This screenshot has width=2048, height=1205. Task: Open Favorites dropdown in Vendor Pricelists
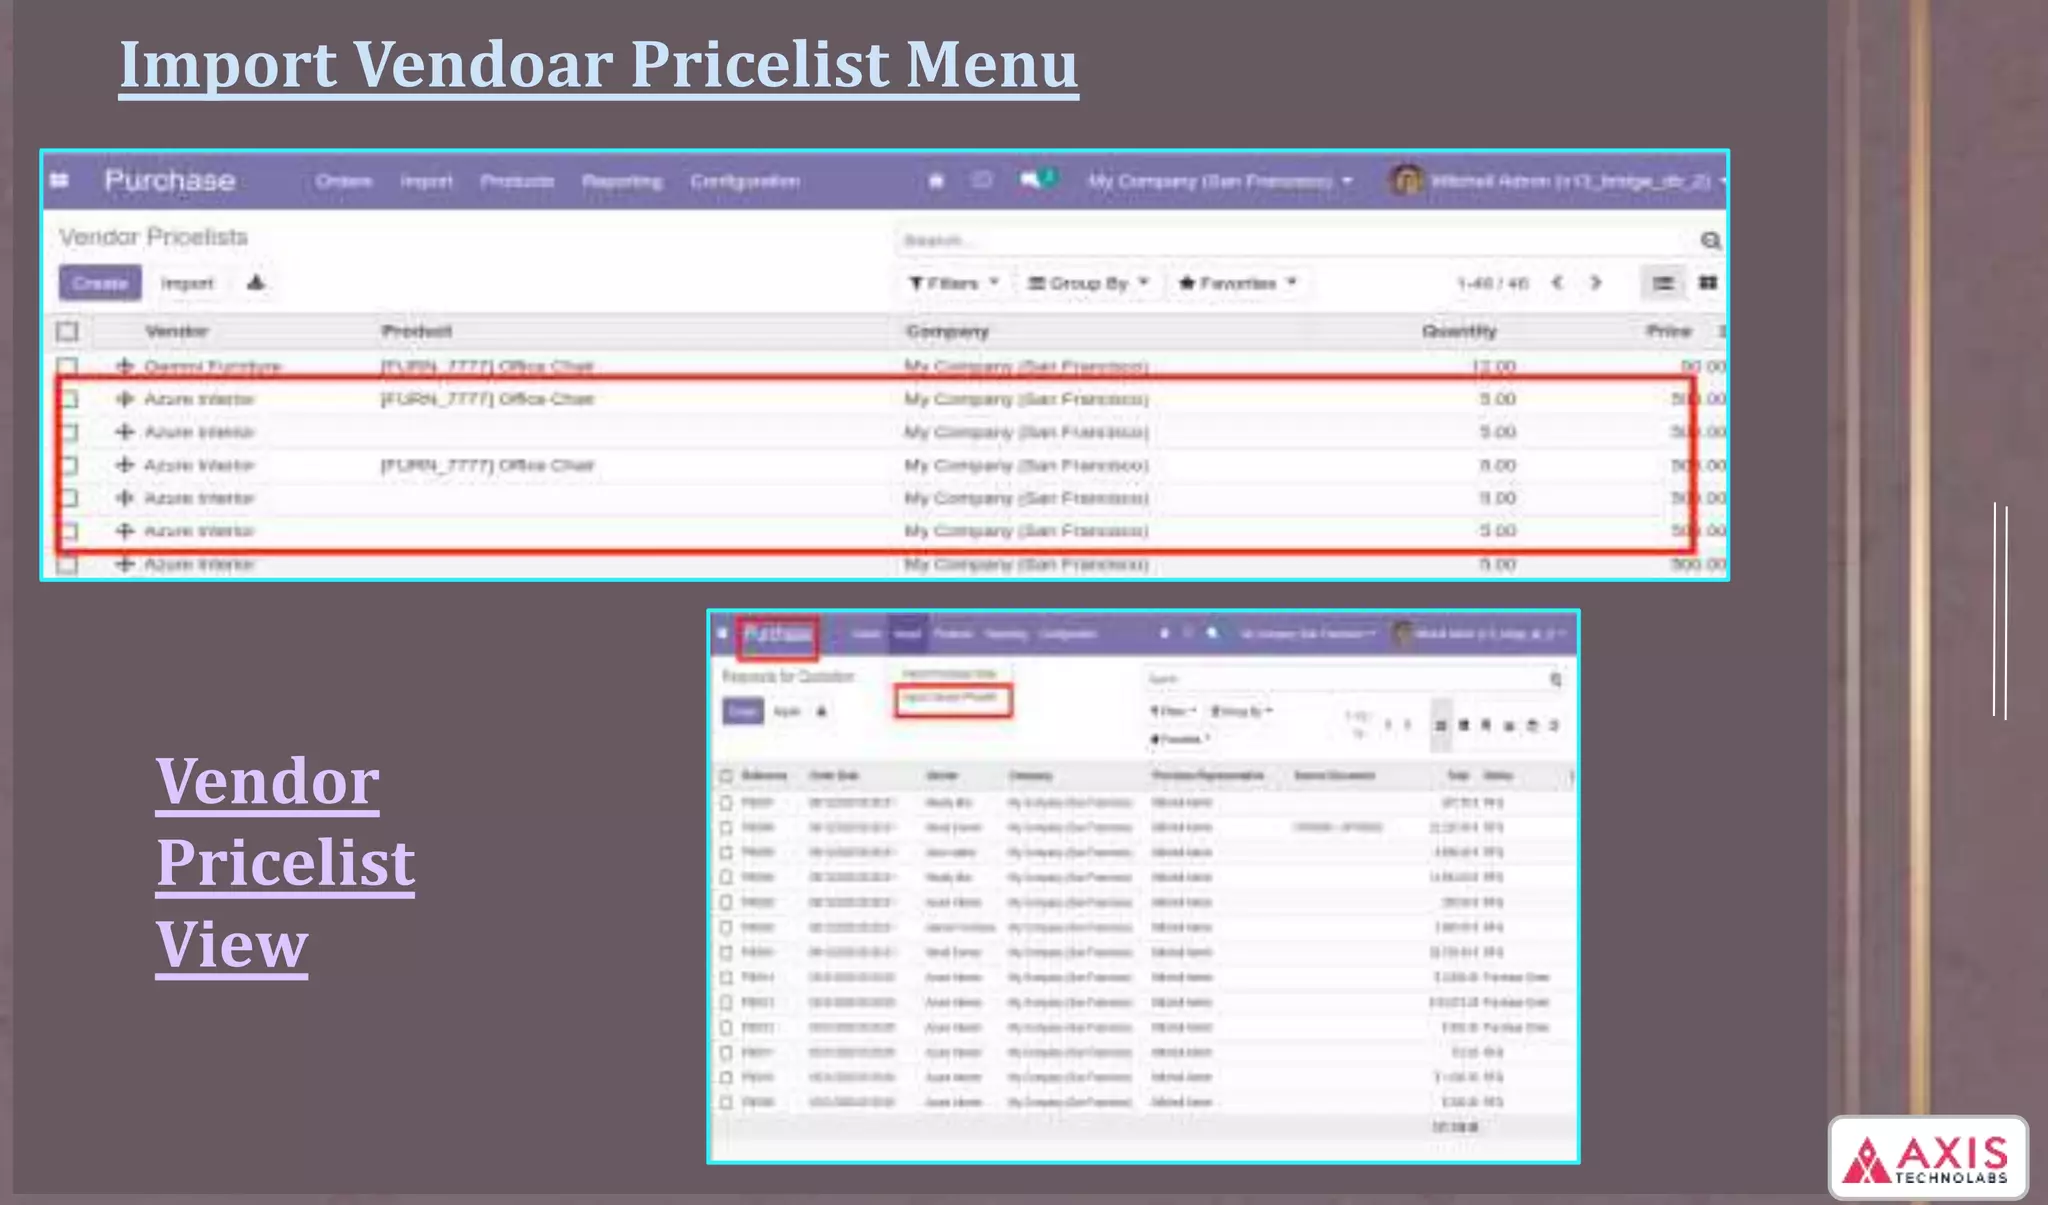pos(1237,283)
